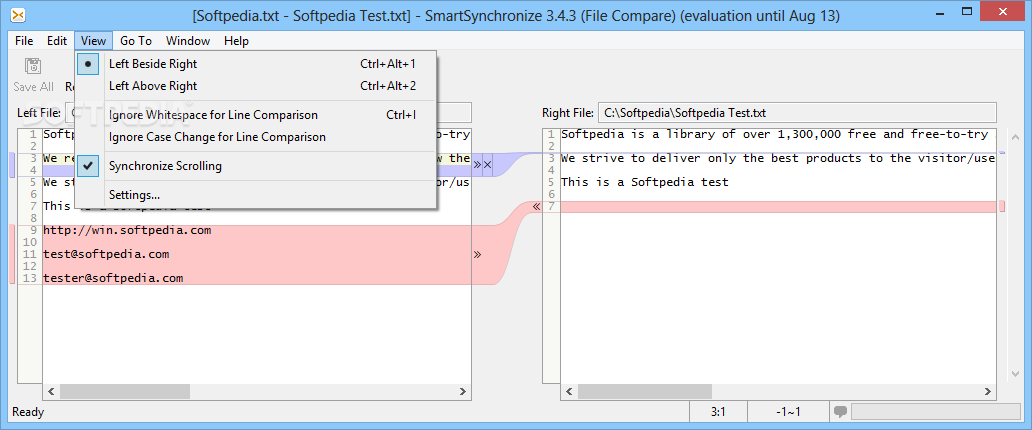Click the left pane's horizontal scrollbar thumb
Viewport: 1032px width, 430px height.
(x=124, y=392)
